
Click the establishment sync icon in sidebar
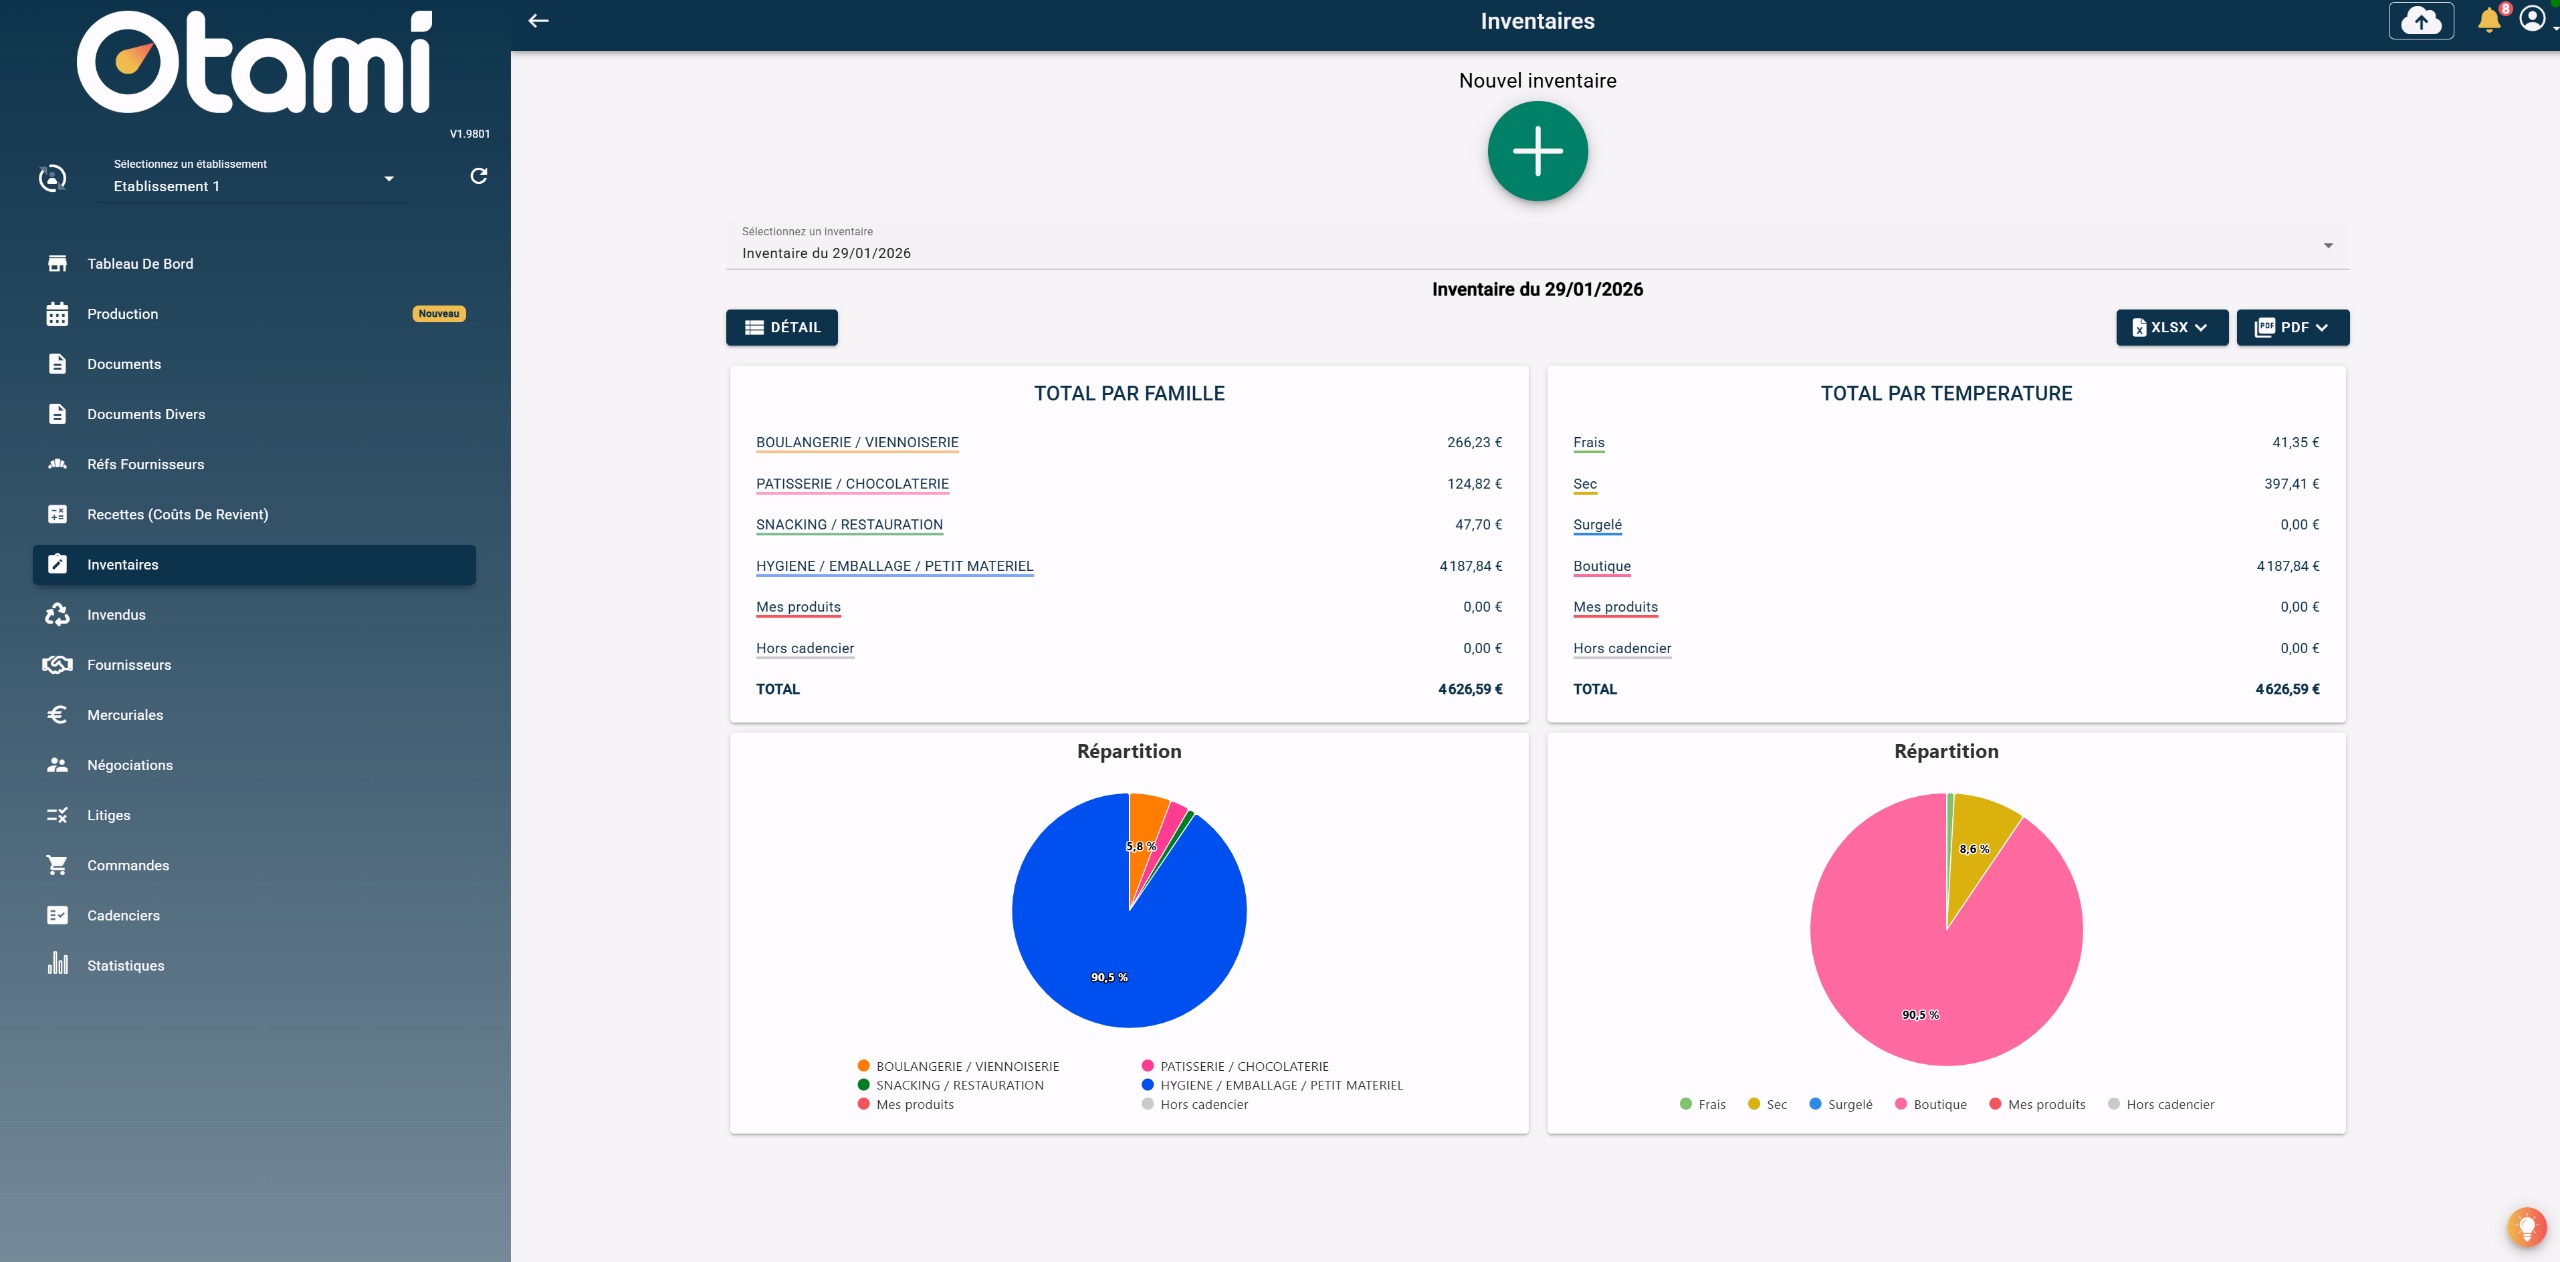point(52,178)
